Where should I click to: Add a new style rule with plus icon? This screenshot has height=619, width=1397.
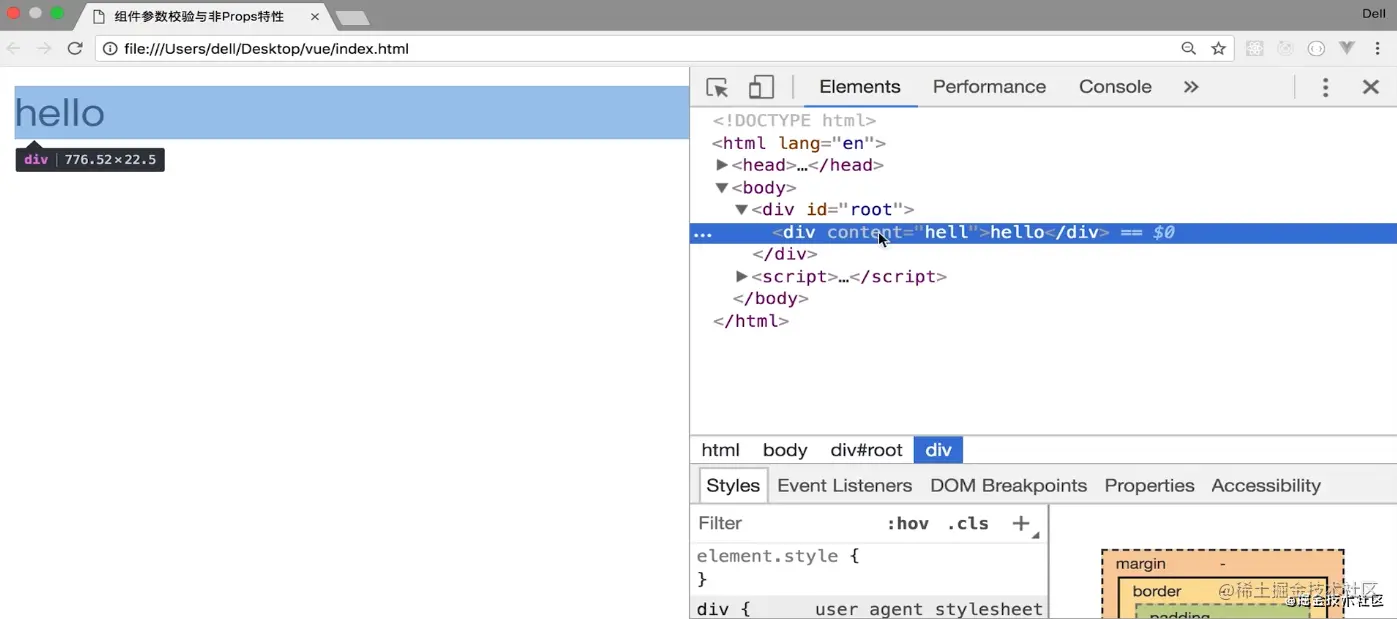click(1021, 523)
